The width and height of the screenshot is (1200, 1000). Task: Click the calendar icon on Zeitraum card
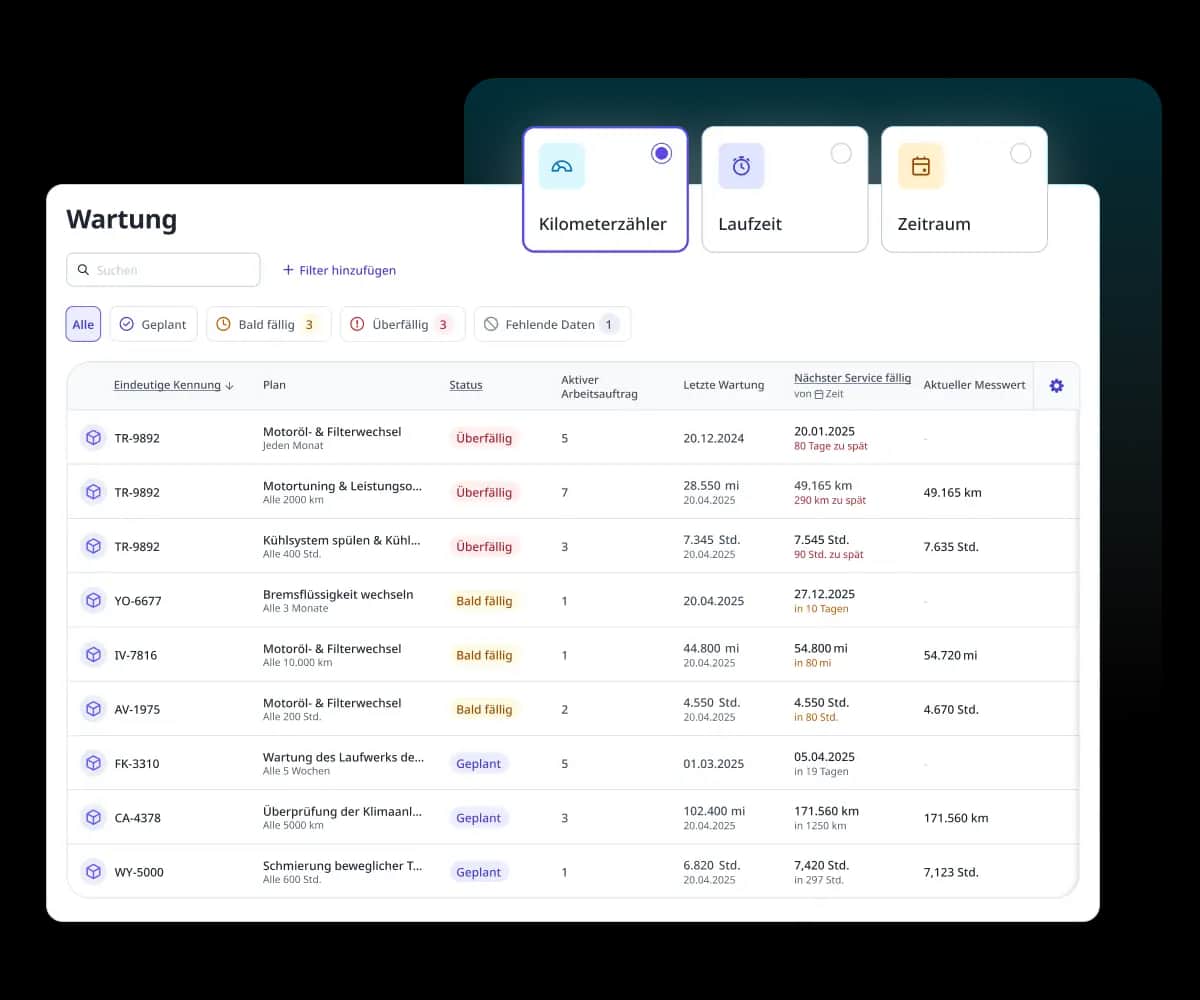pos(920,166)
